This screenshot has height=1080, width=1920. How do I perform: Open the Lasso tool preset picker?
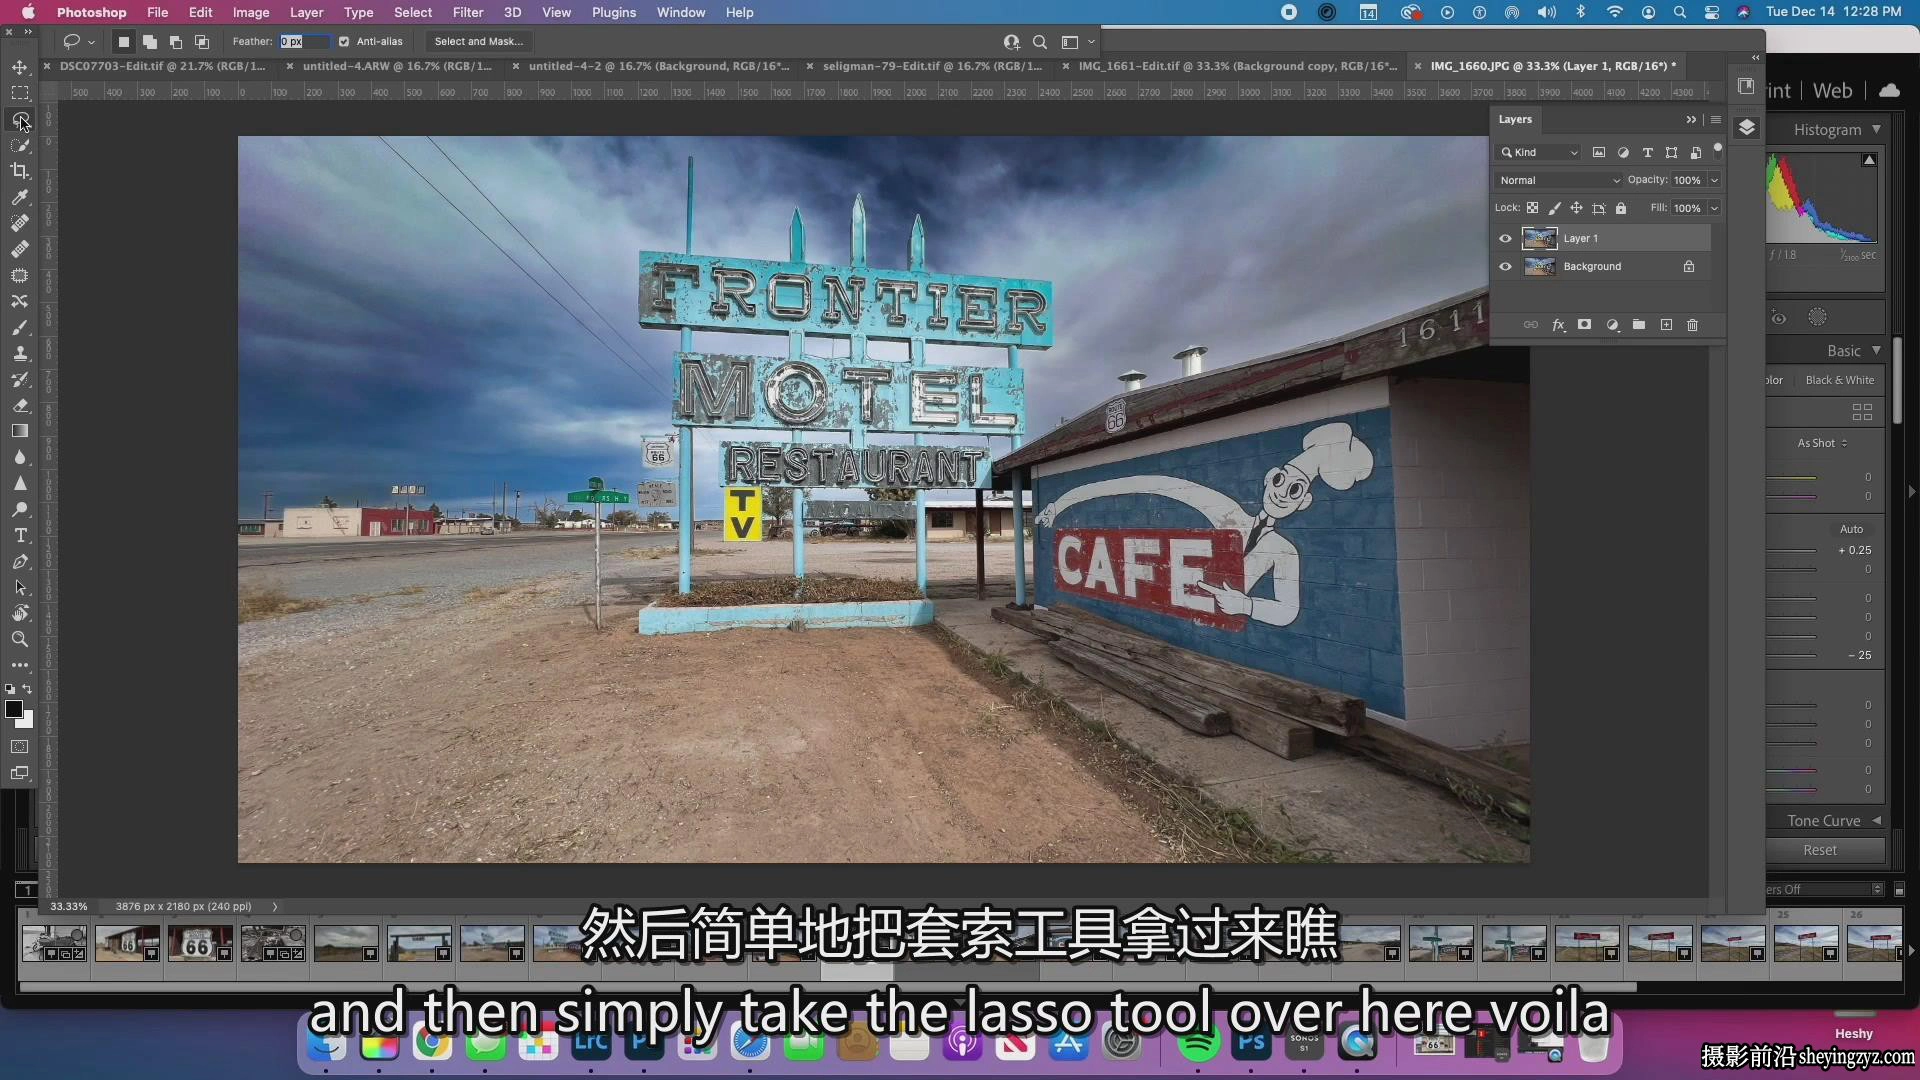click(x=78, y=42)
